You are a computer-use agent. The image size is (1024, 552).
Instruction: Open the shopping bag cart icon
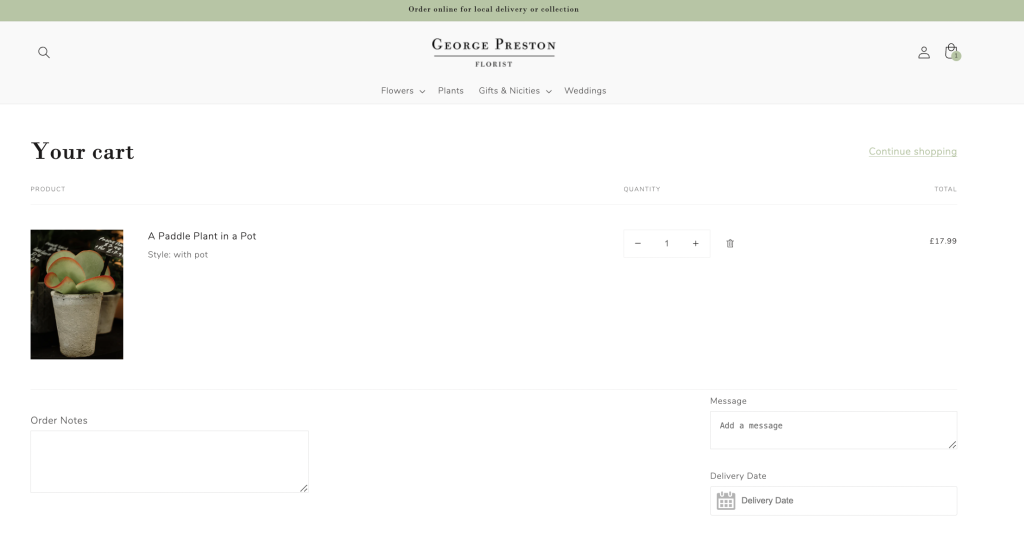tap(952, 52)
